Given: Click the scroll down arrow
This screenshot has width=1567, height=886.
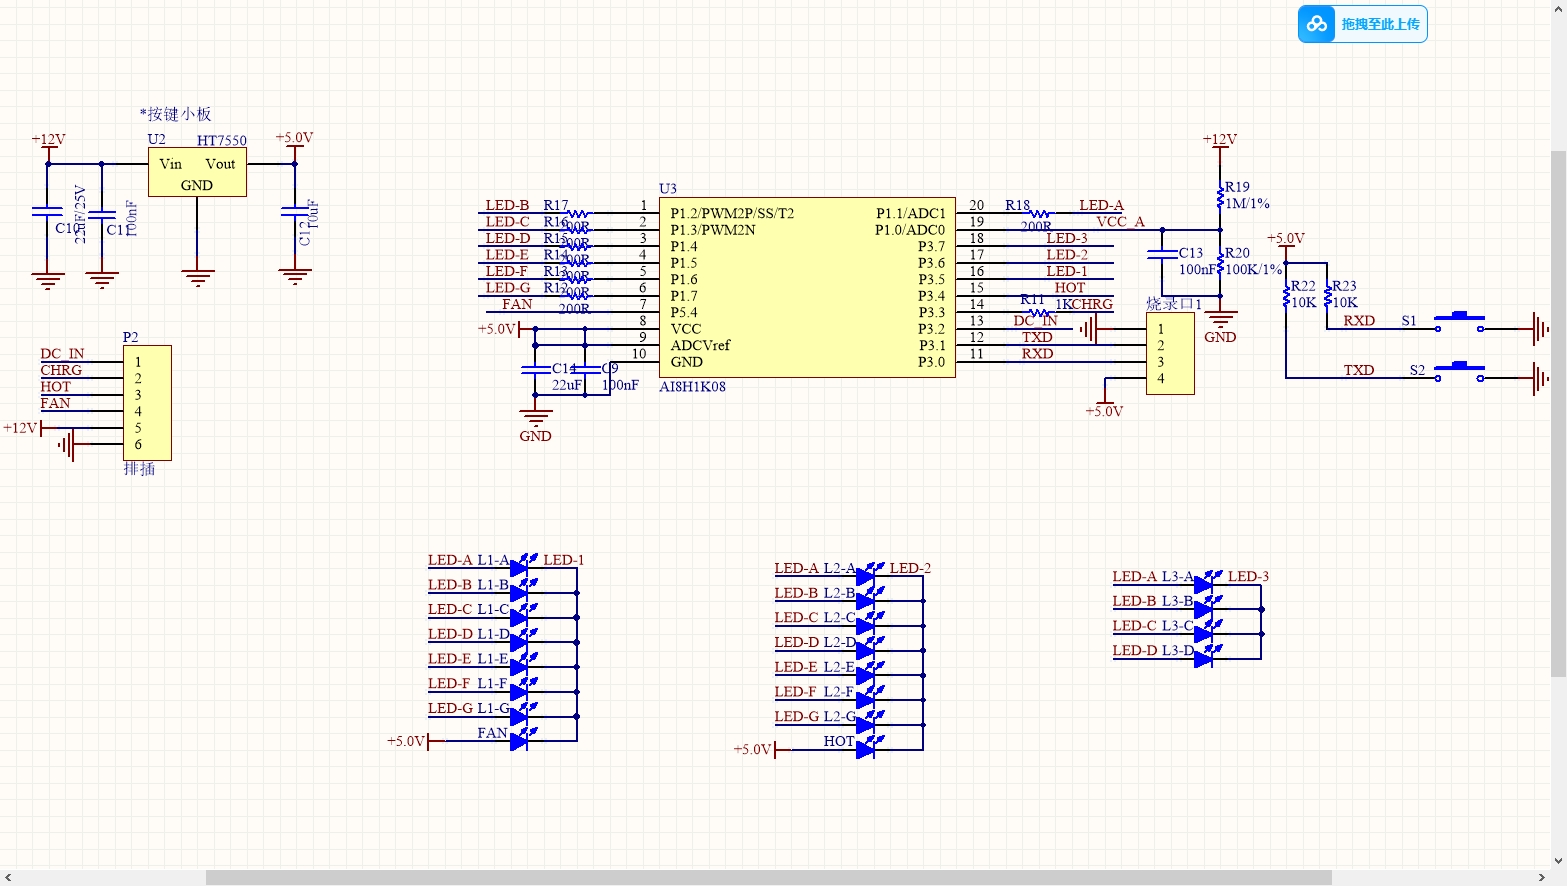Looking at the screenshot, I should (1558, 861).
